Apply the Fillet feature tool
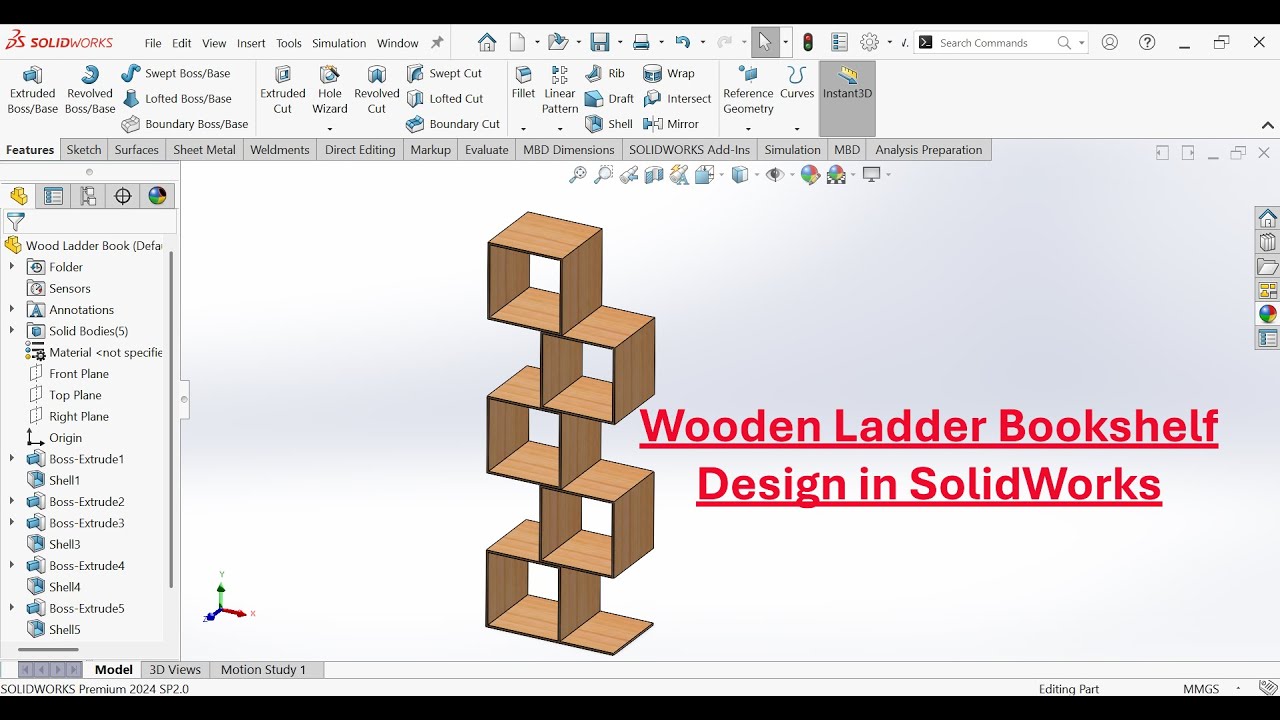Viewport: 1280px width, 720px height. click(x=523, y=84)
